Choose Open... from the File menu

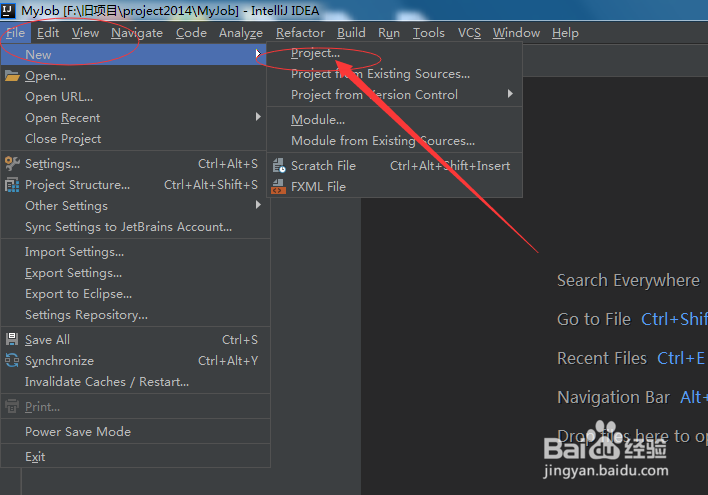click(x=134, y=76)
